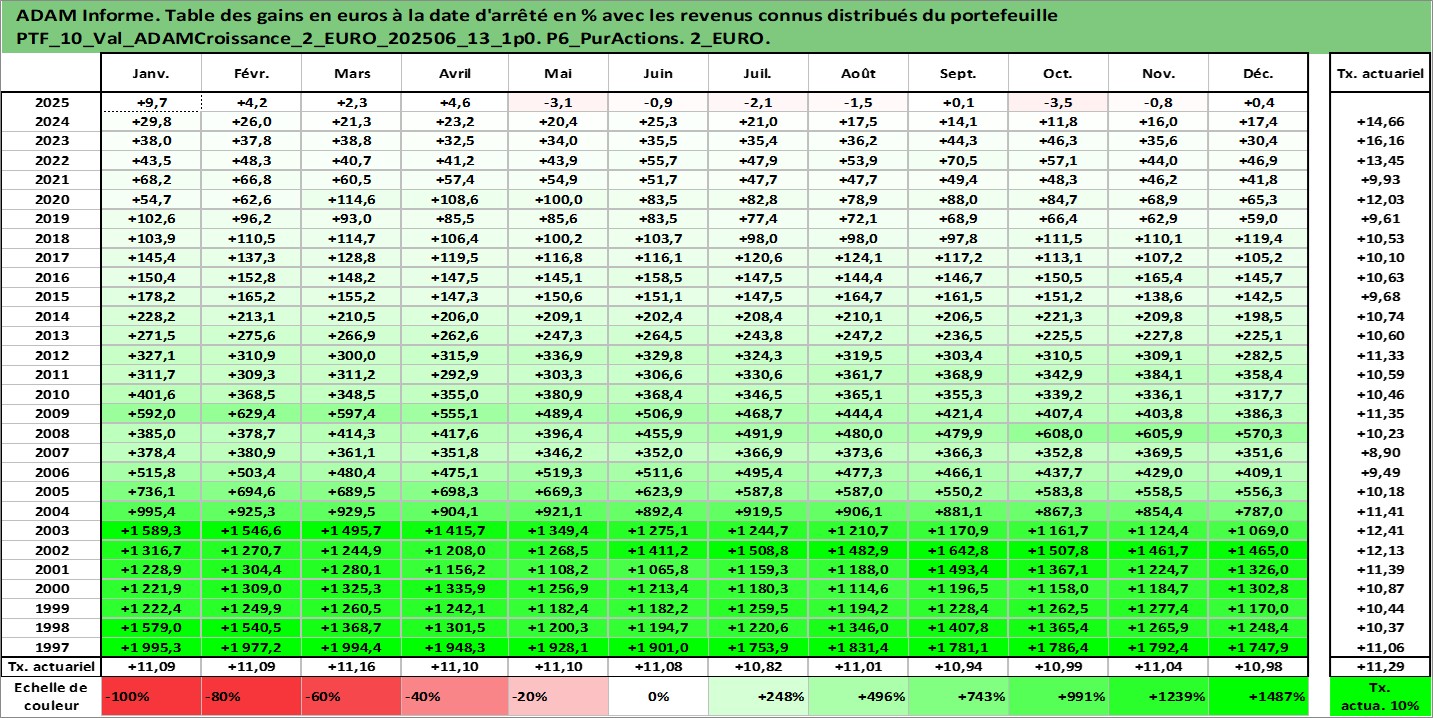
Task: Select the +10,82 bottom rate under Juil.
Action: point(758,666)
